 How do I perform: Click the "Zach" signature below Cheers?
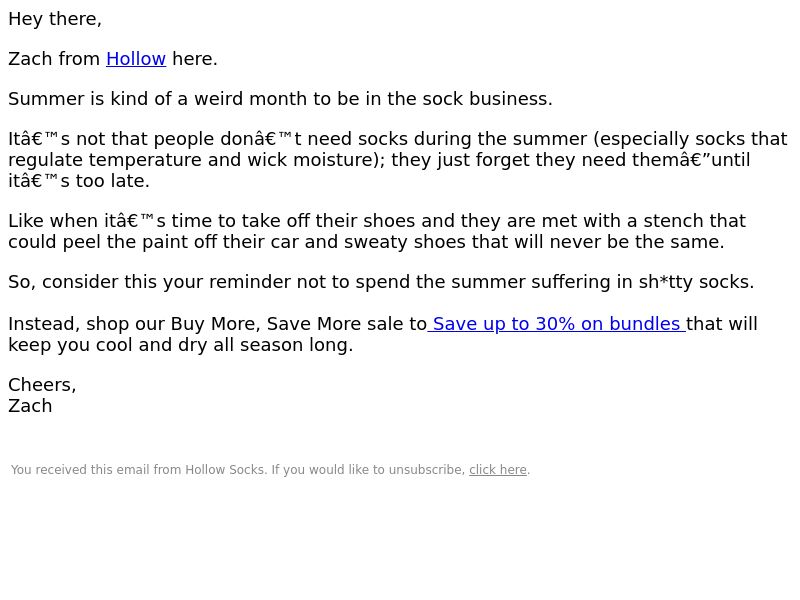coord(30,406)
